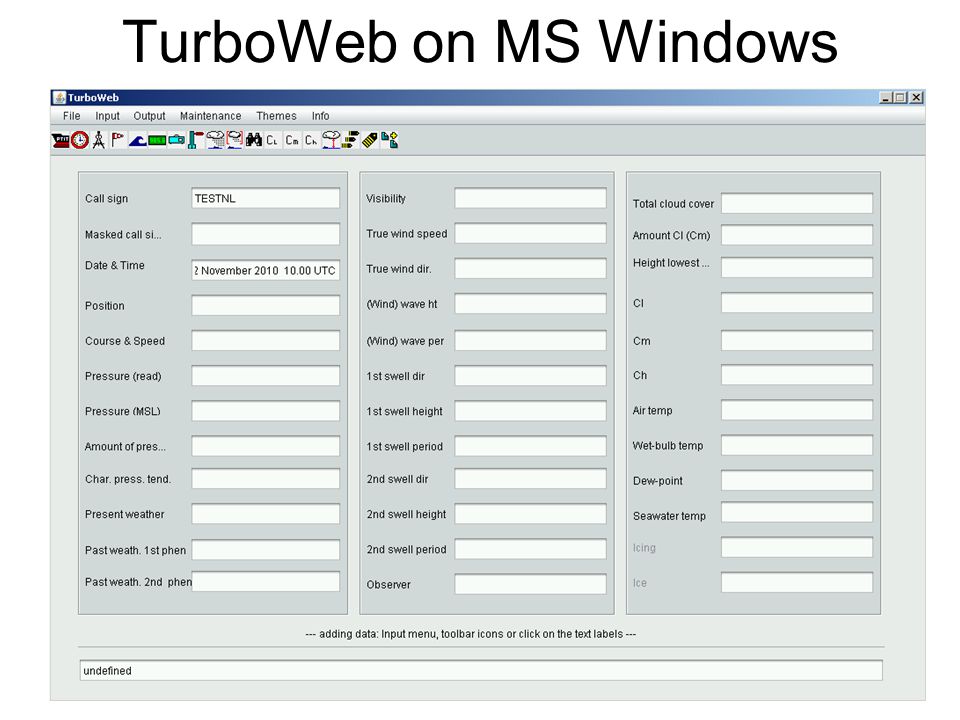Click the ship call sign toolbar icon
This screenshot has width=960, height=720.
(61, 140)
